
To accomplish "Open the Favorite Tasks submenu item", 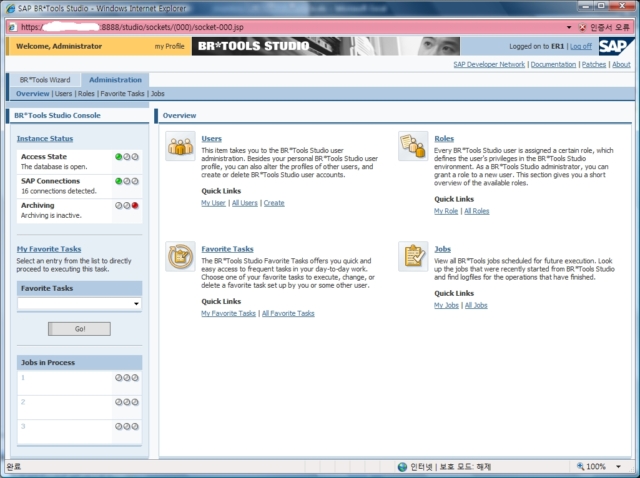I will (122, 94).
